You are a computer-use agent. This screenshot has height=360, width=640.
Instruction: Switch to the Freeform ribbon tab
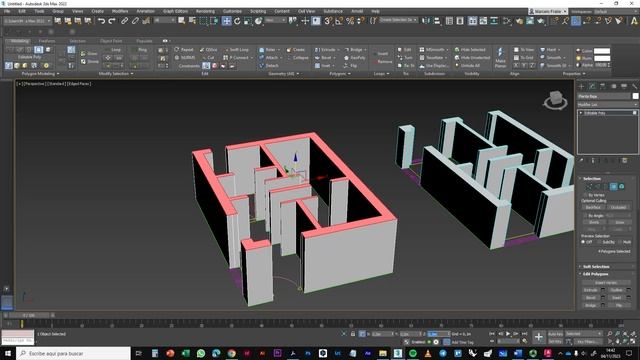click(x=47, y=41)
